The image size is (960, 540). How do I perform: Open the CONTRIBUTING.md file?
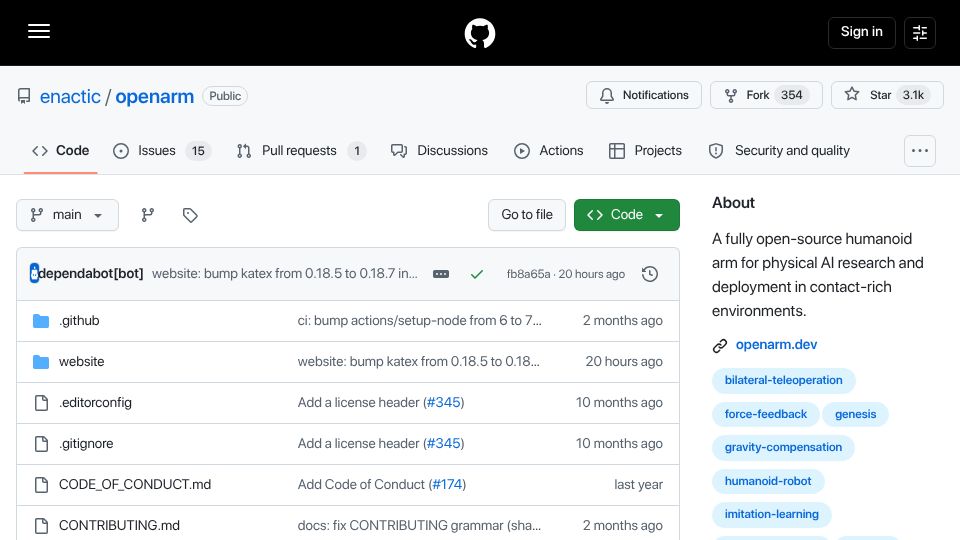[x=119, y=526]
